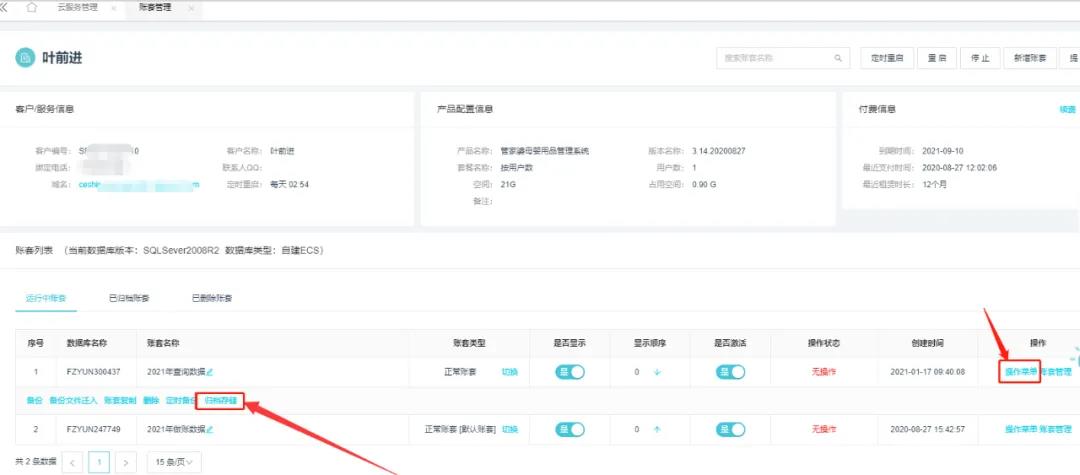Edit name of 2021年做账数据 via pencil icon
Viewport: 1080px width, 475px height.
click(210, 429)
